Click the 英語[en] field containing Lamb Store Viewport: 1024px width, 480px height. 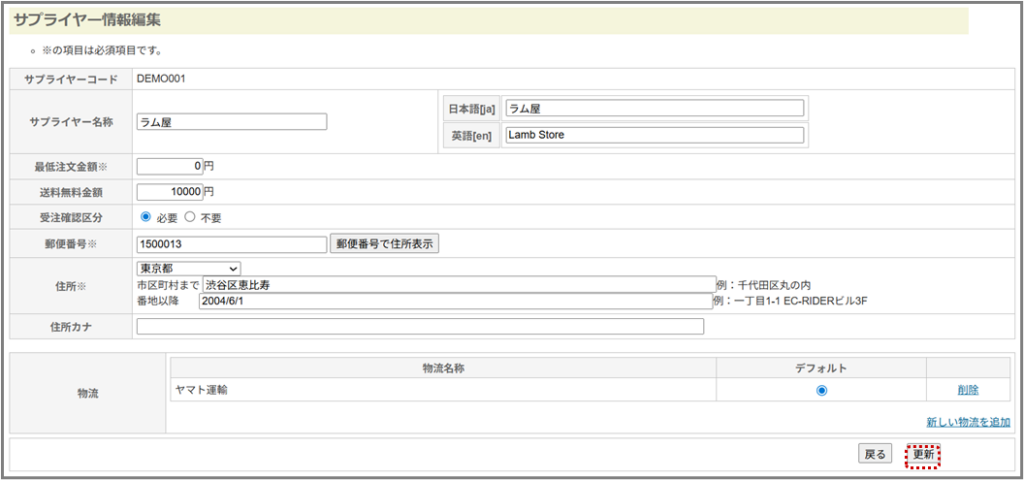point(655,135)
